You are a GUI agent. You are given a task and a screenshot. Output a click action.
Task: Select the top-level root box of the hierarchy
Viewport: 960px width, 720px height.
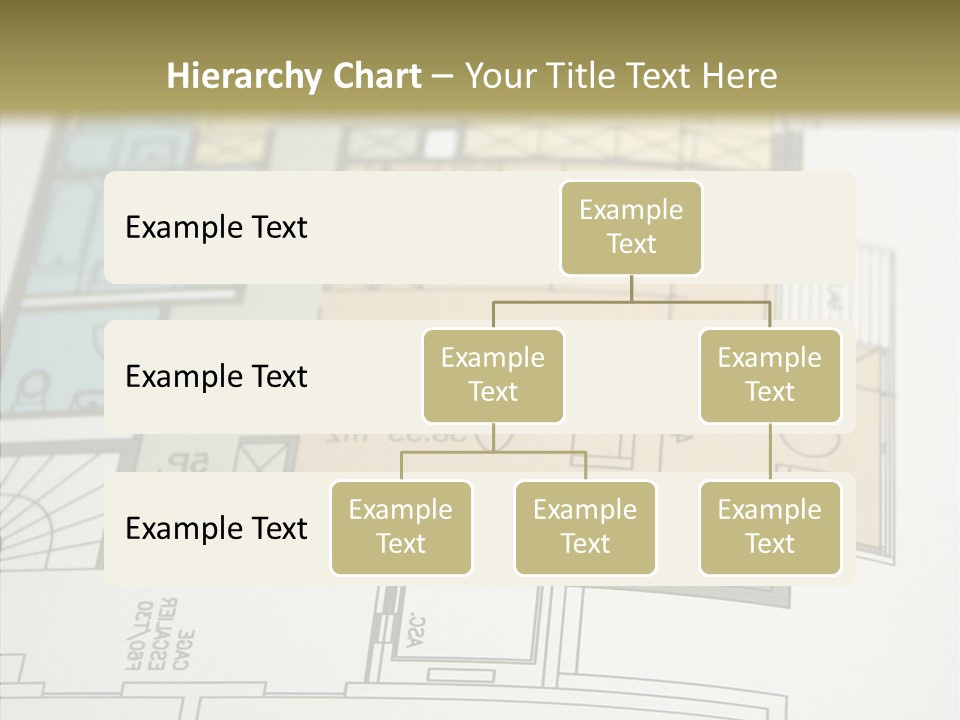coord(631,227)
